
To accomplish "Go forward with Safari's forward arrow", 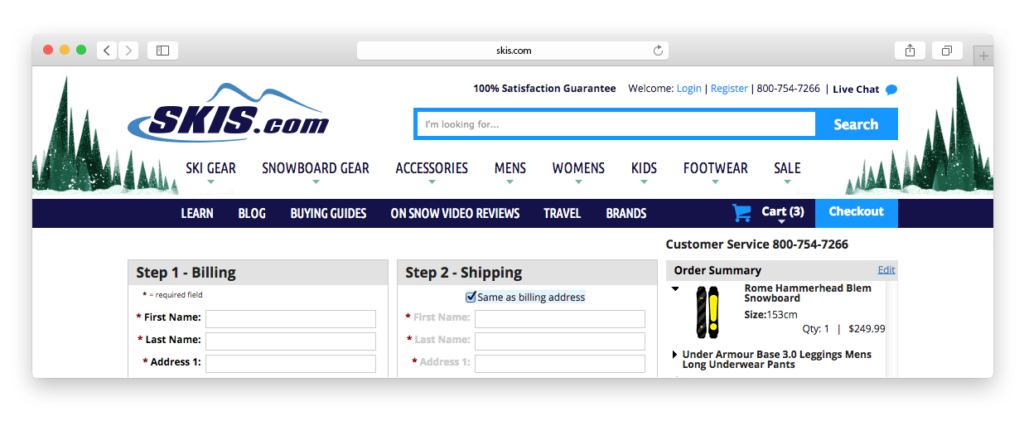I will point(128,50).
